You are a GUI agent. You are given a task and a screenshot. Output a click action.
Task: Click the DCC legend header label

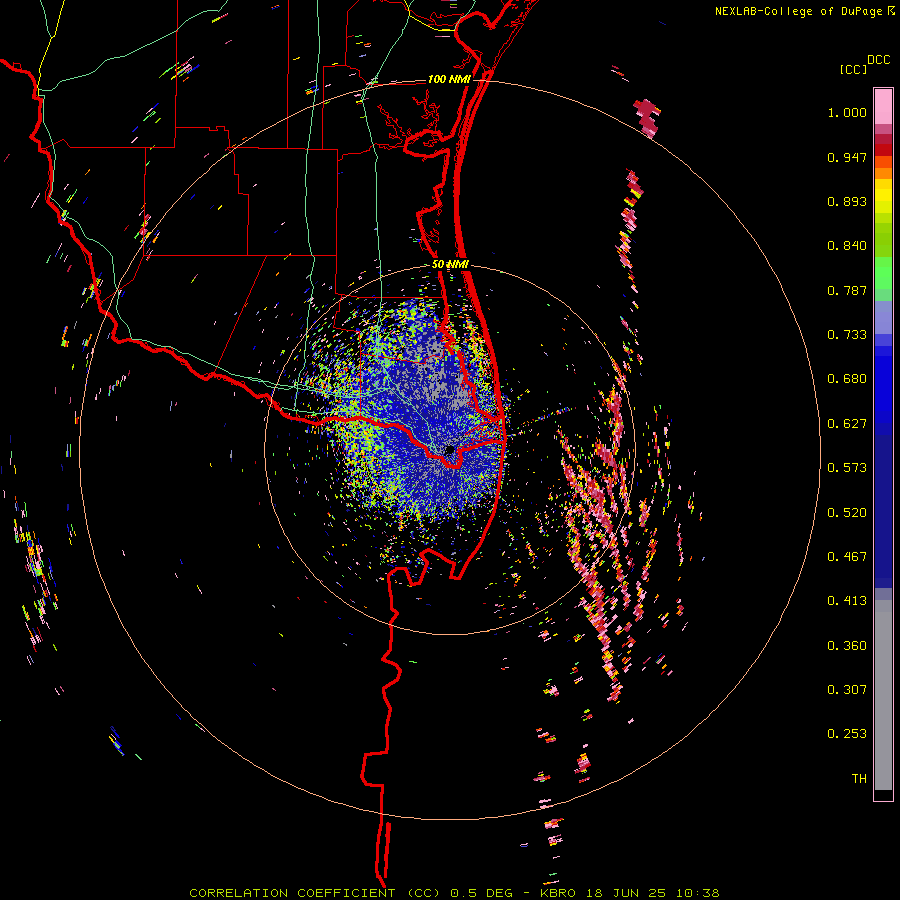pos(878,60)
